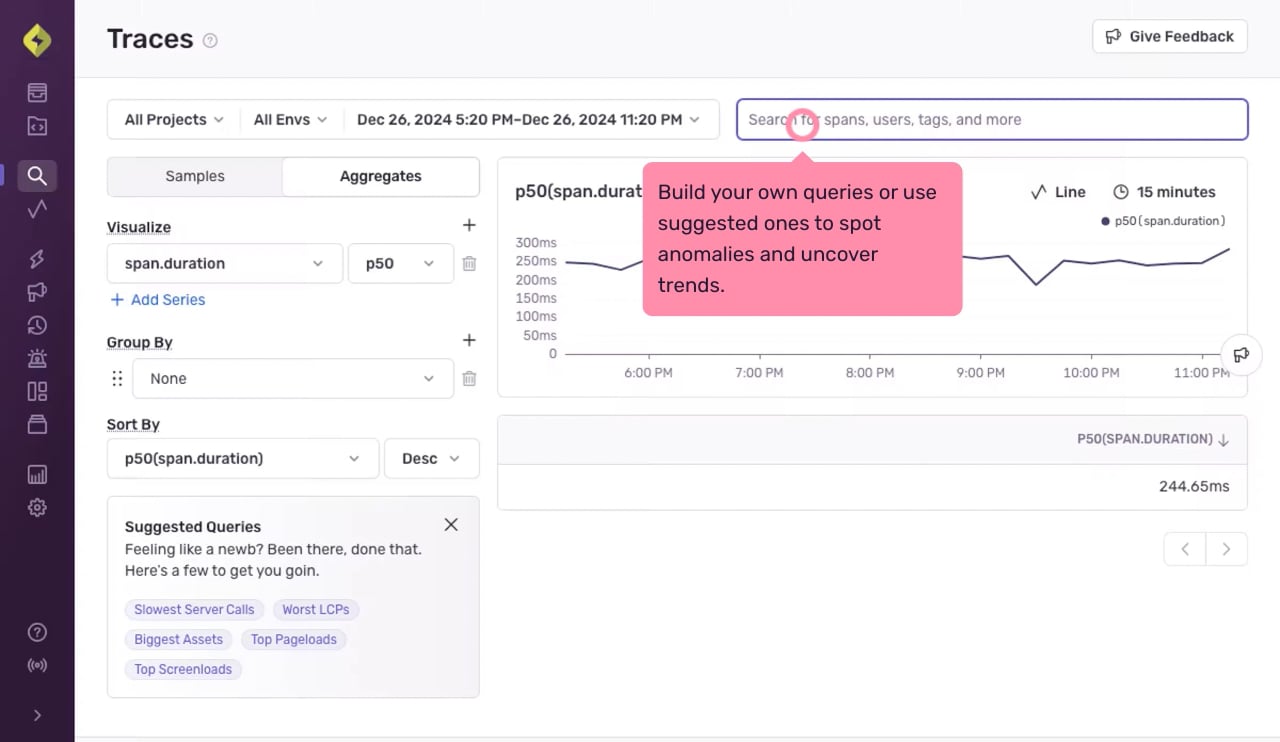Open the p50 aggregate function dropdown

(x=400, y=264)
